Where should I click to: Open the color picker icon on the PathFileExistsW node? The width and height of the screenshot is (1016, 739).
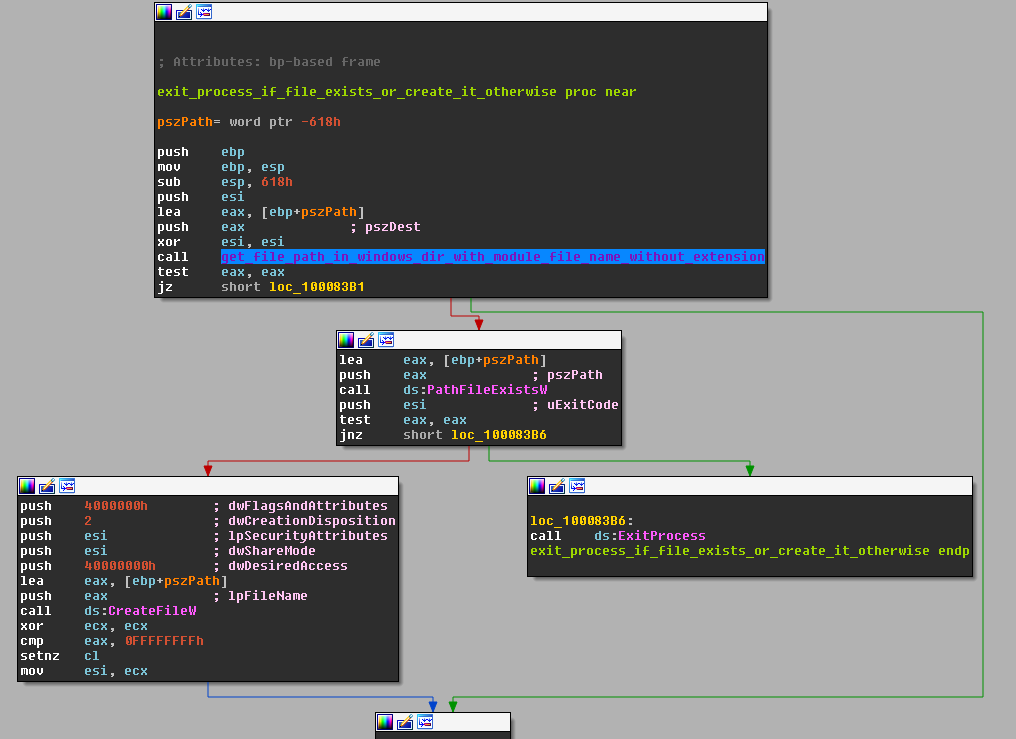pyautogui.click(x=346, y=340)
